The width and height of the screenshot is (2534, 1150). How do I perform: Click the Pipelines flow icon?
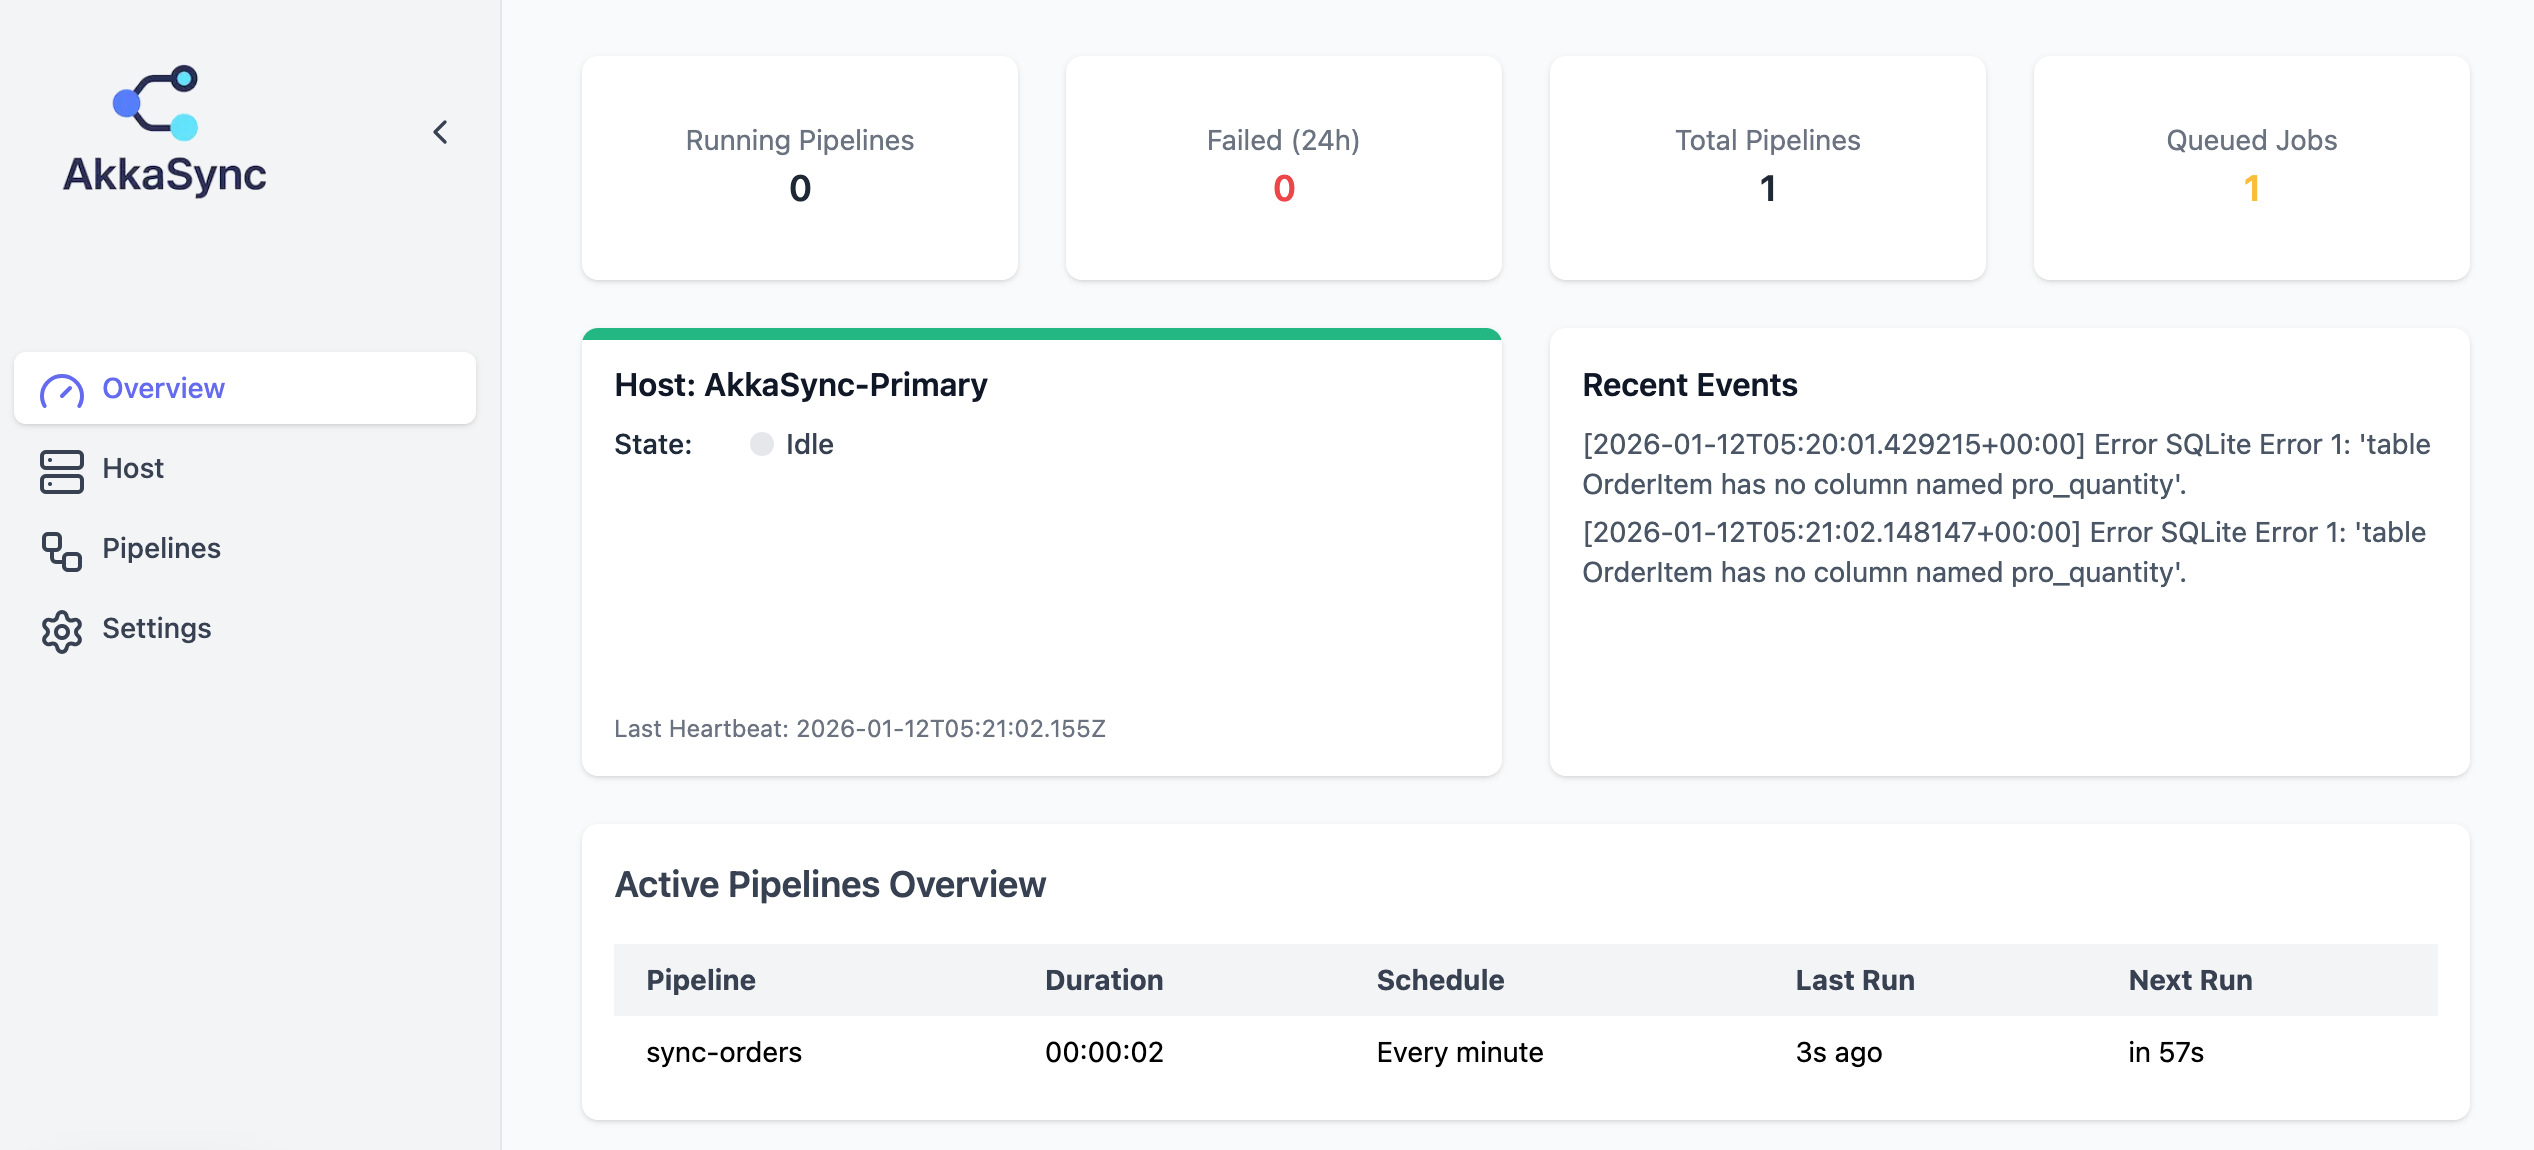click(x=62, y=550)
